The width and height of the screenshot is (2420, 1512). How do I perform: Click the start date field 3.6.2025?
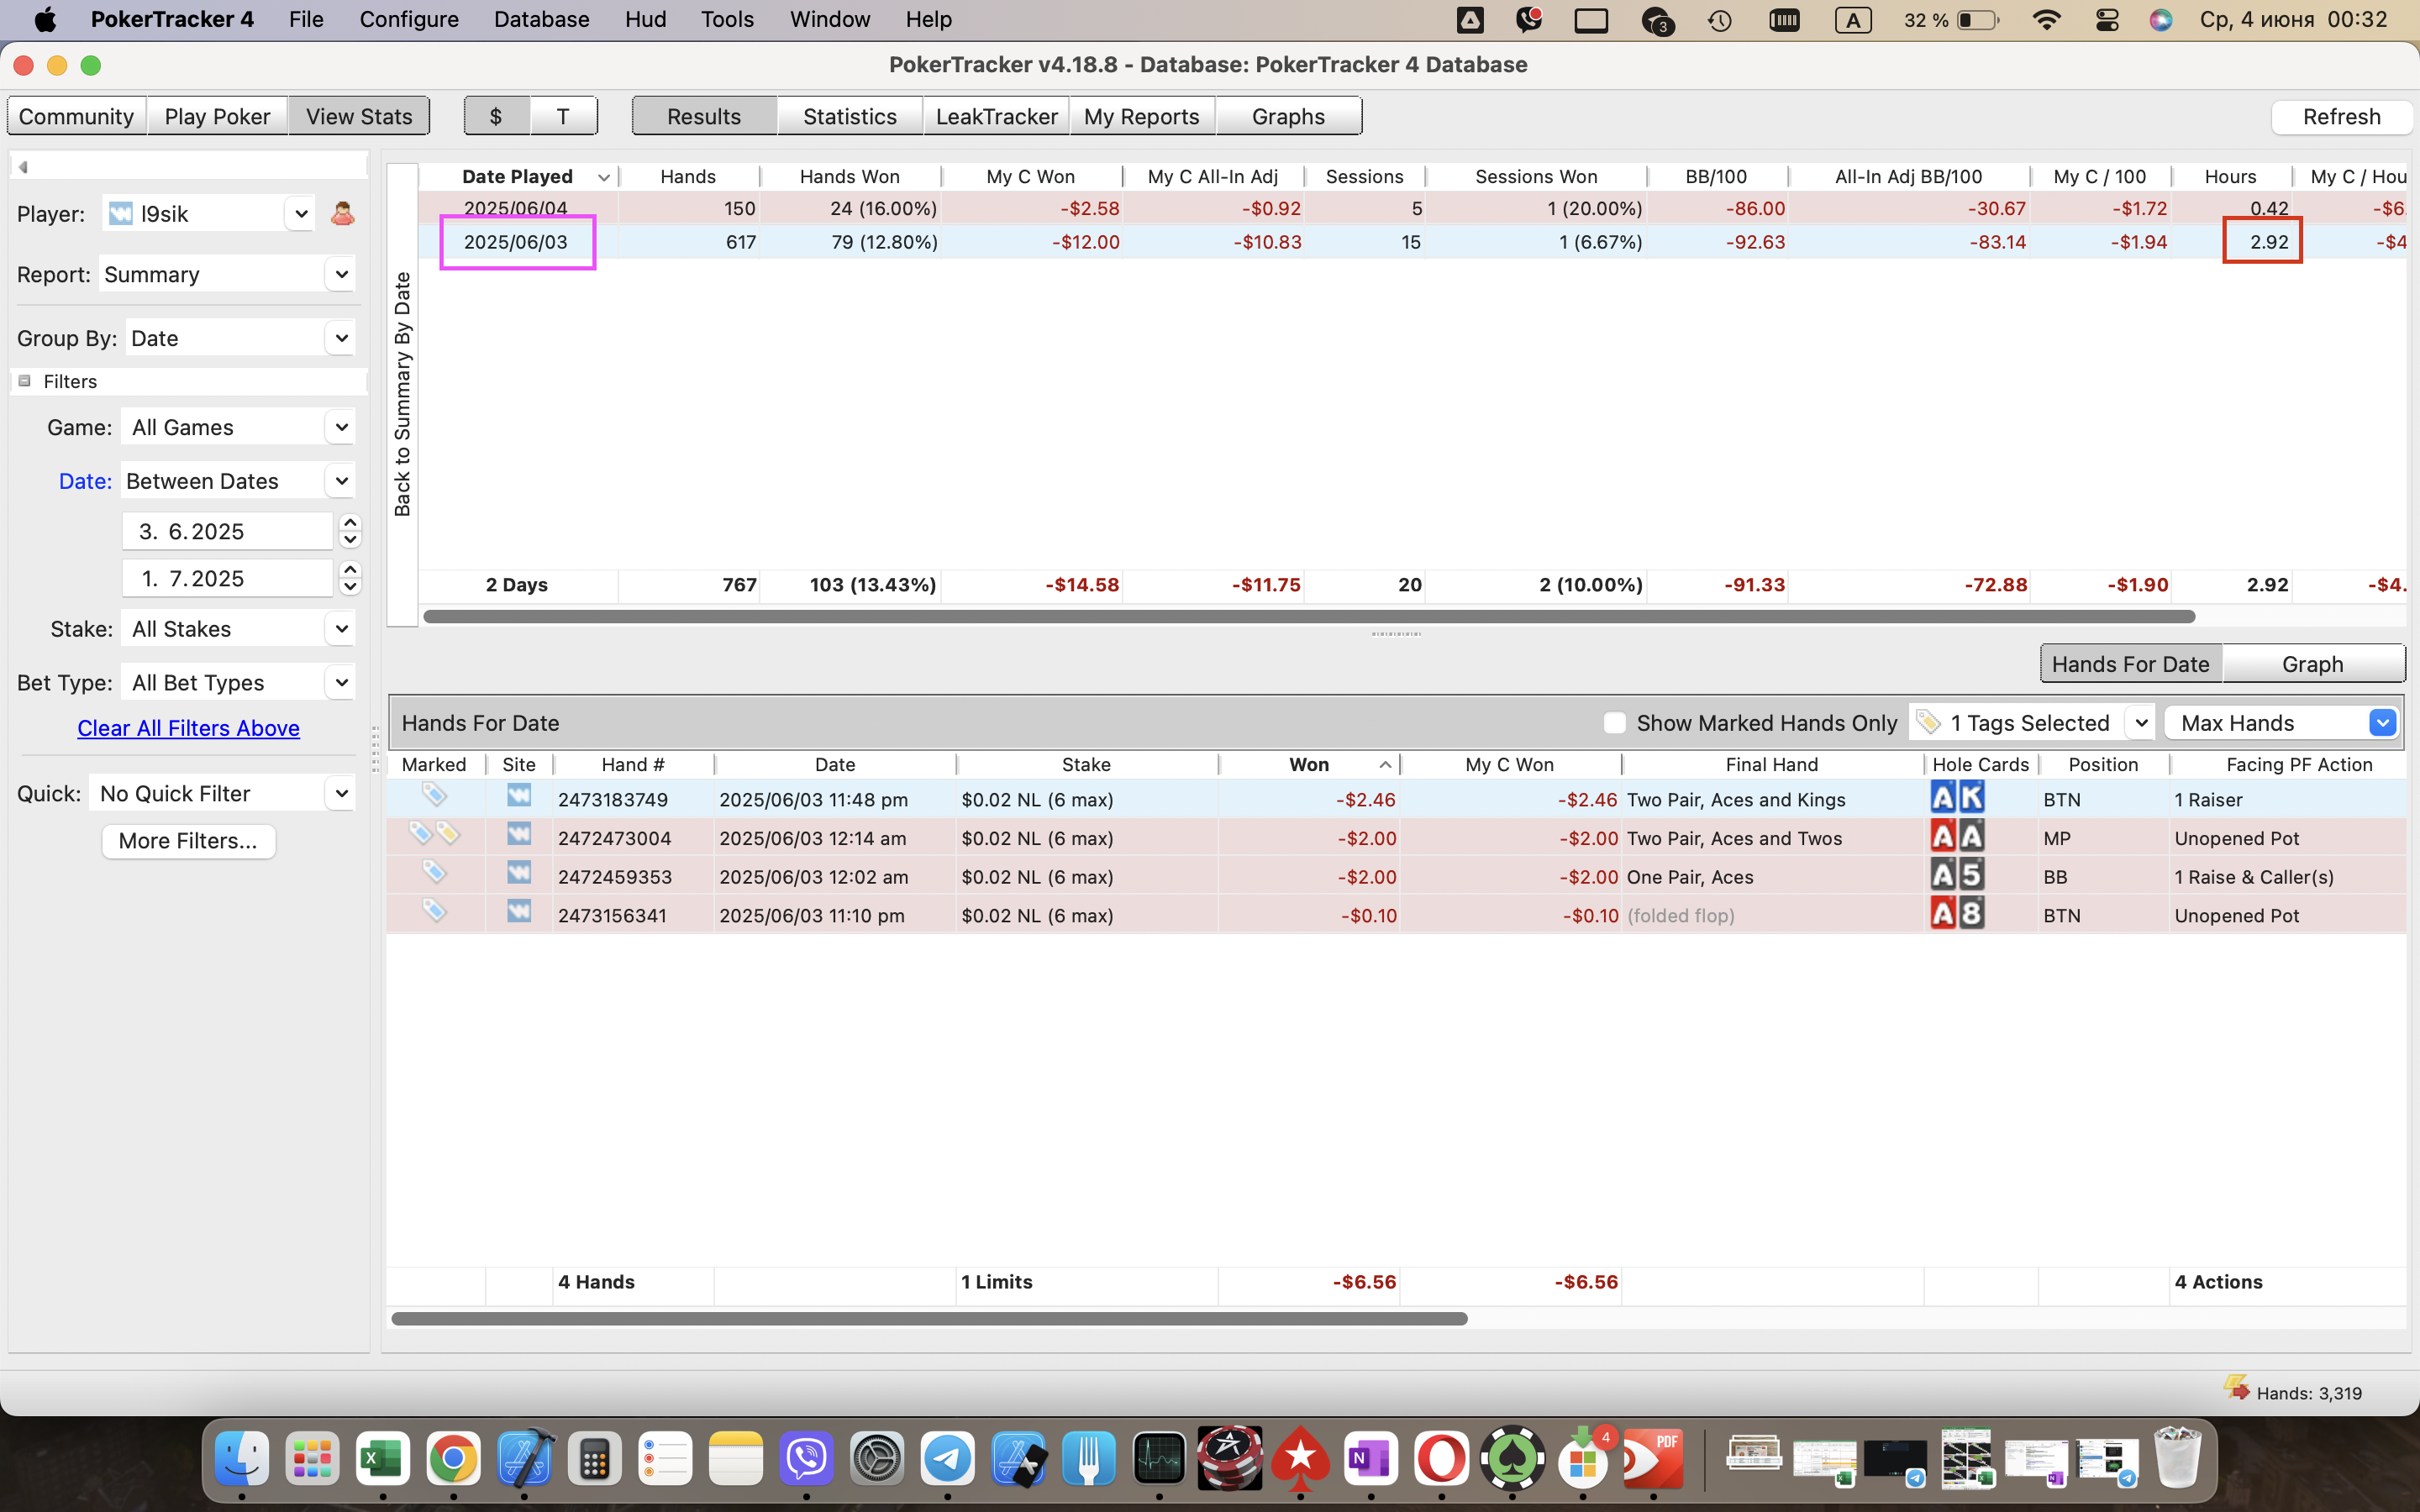click(x=227, y=531)
